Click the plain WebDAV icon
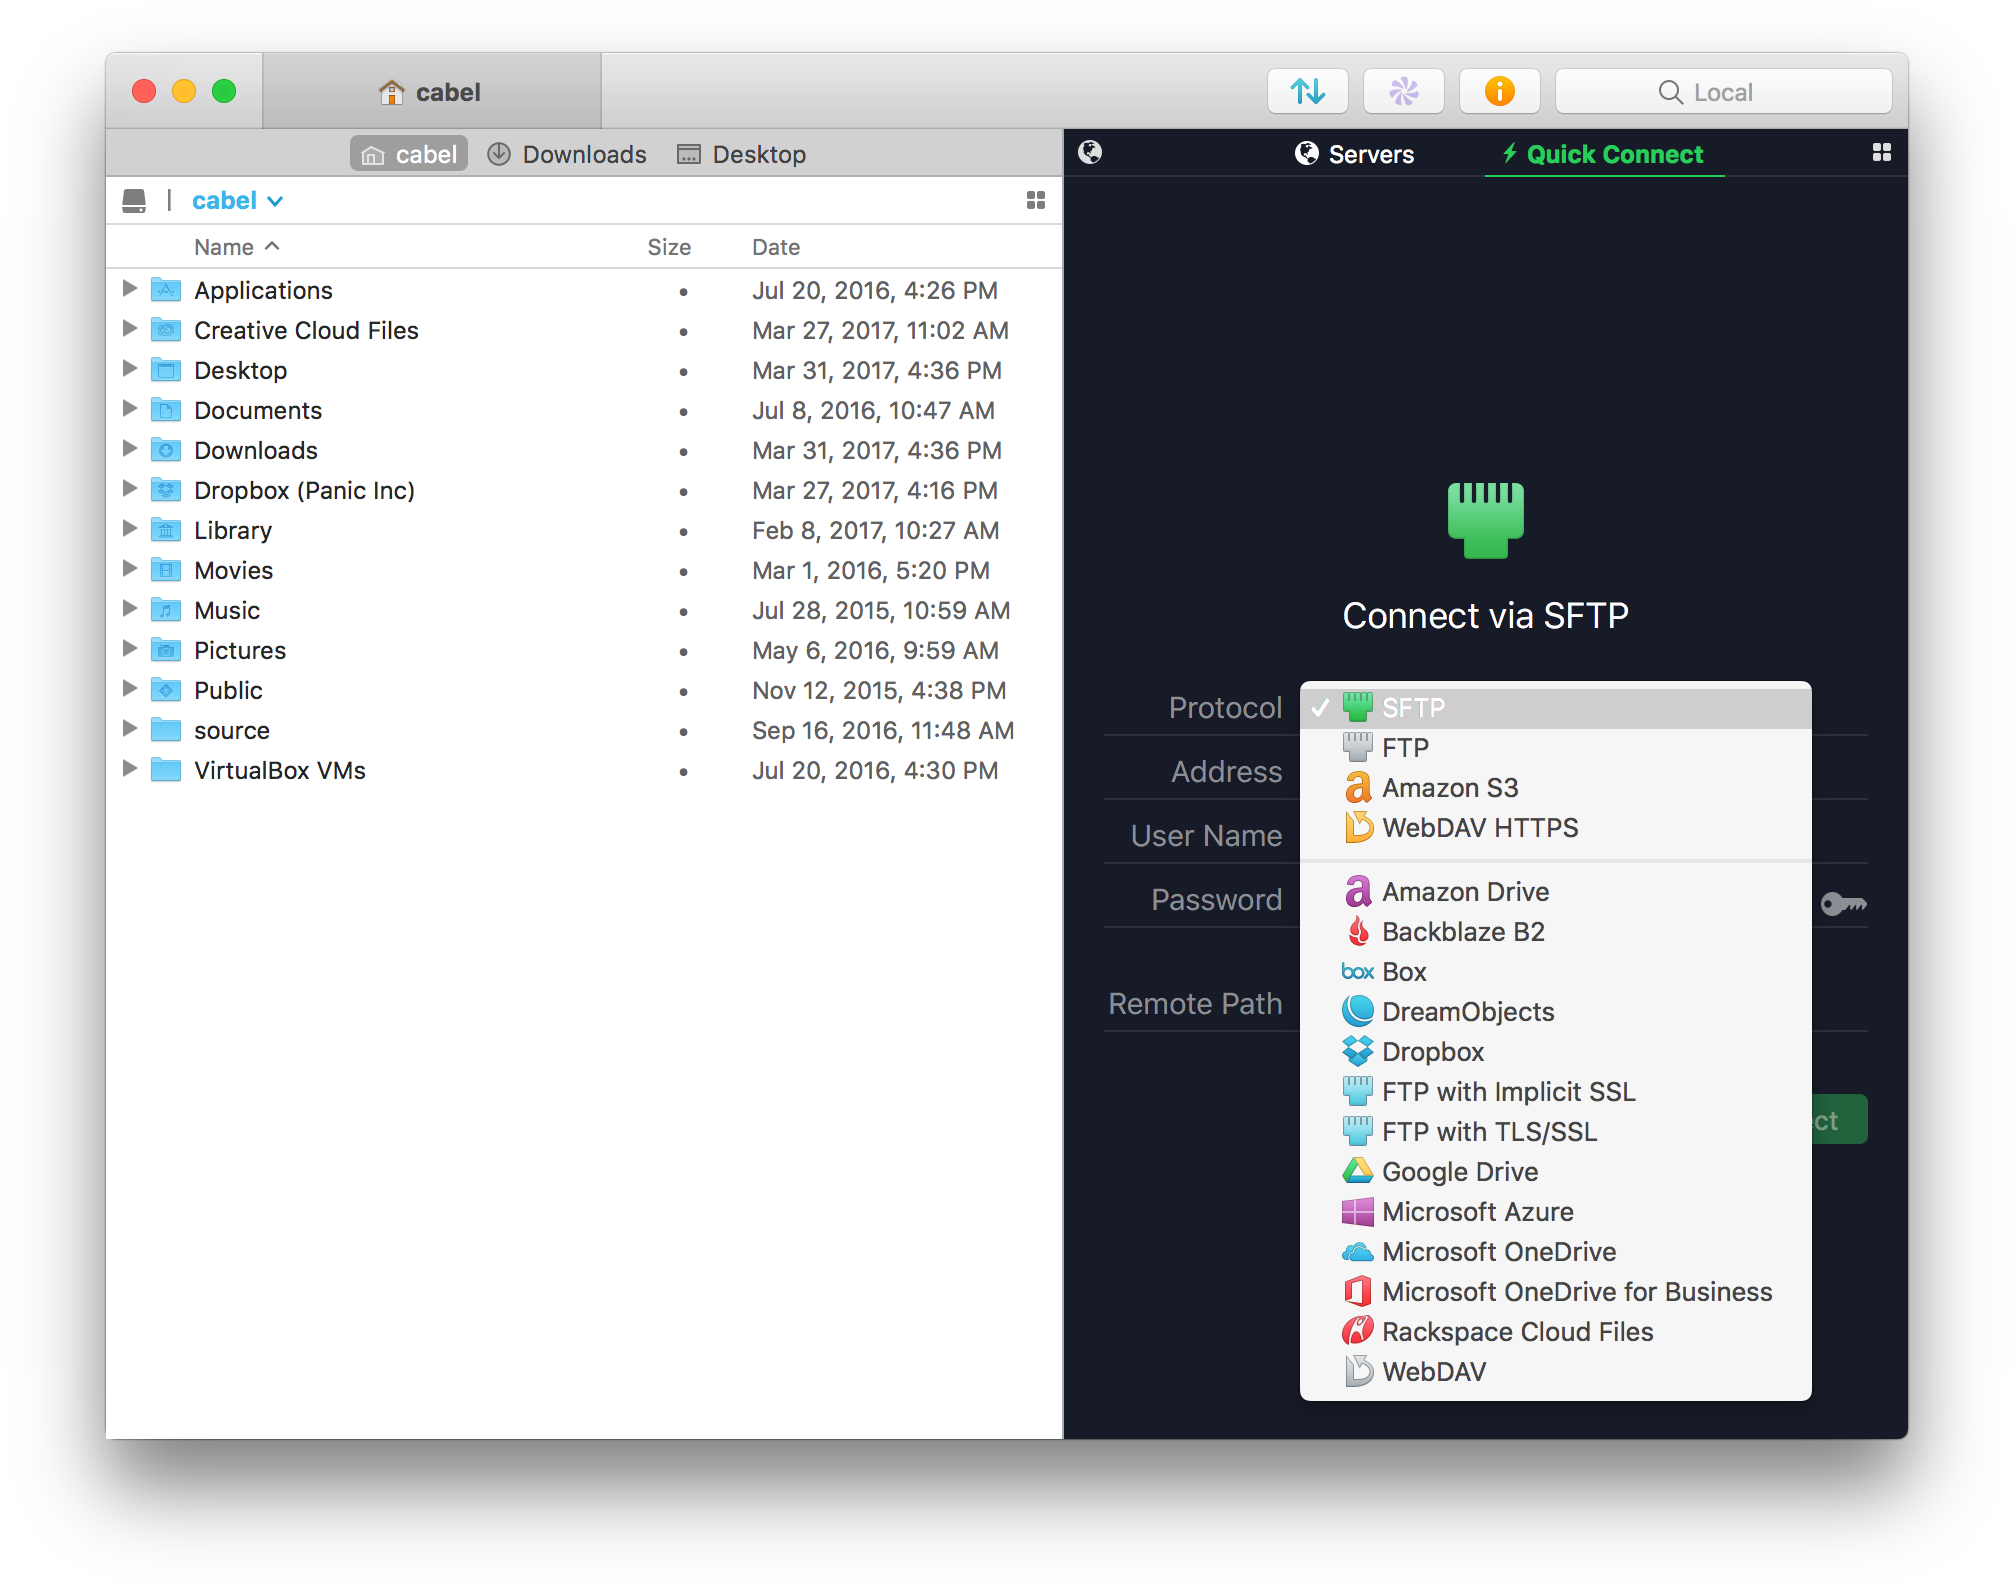2013x1587 pixels. pos(1359,1371)
